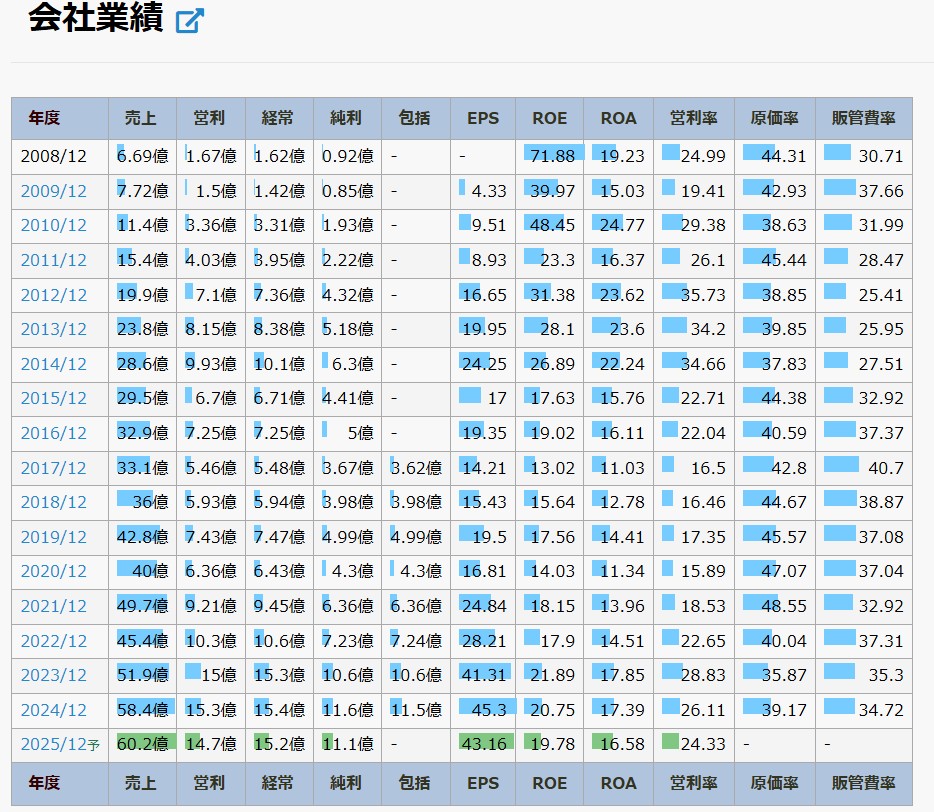934x812 pixels.
Task: Click the top 経常 column header
Action: 278,118
